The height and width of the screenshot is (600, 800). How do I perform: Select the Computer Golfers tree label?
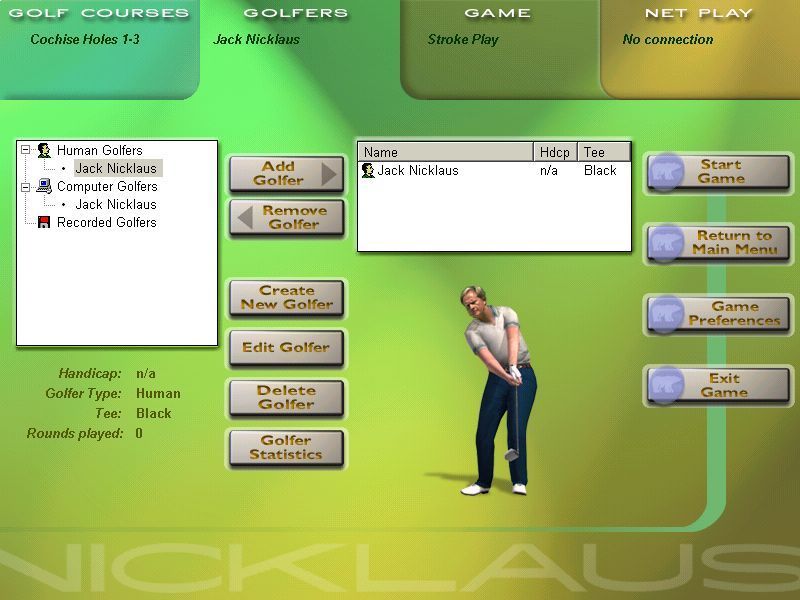pos(107,186)
